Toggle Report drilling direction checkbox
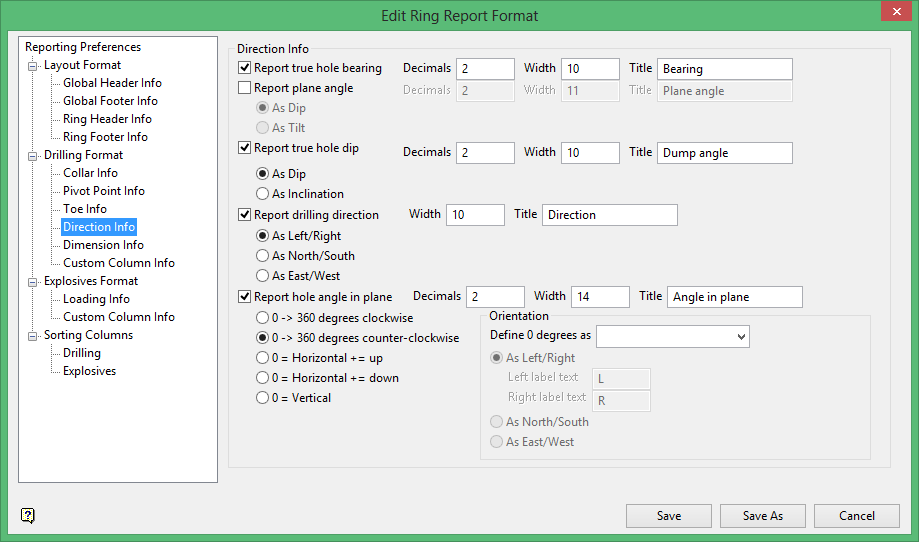The height and width of the screenshot is (542, 919). tap(245, 214)
